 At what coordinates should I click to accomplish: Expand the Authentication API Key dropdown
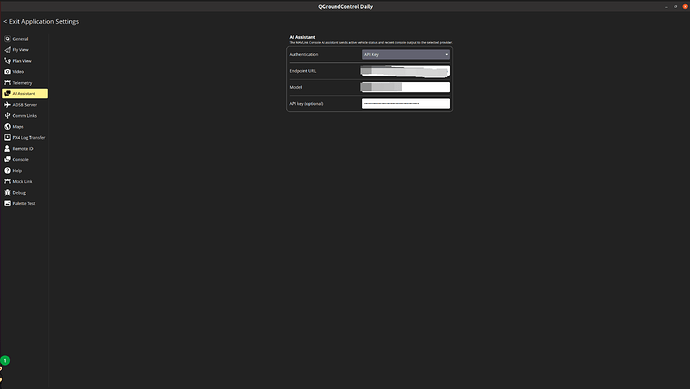coord(406,55)
